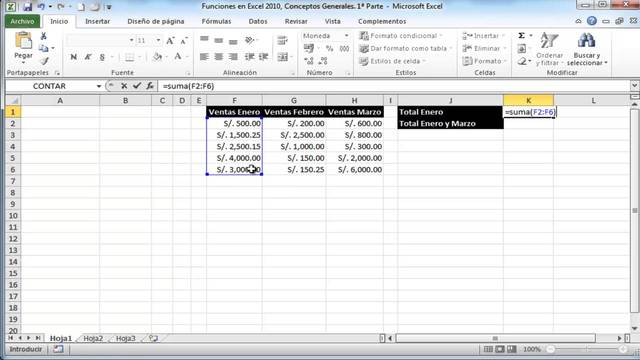
Task: Switch to Hoja2 sheet tab
Action: pyautogui.click(x=93, y=338)
